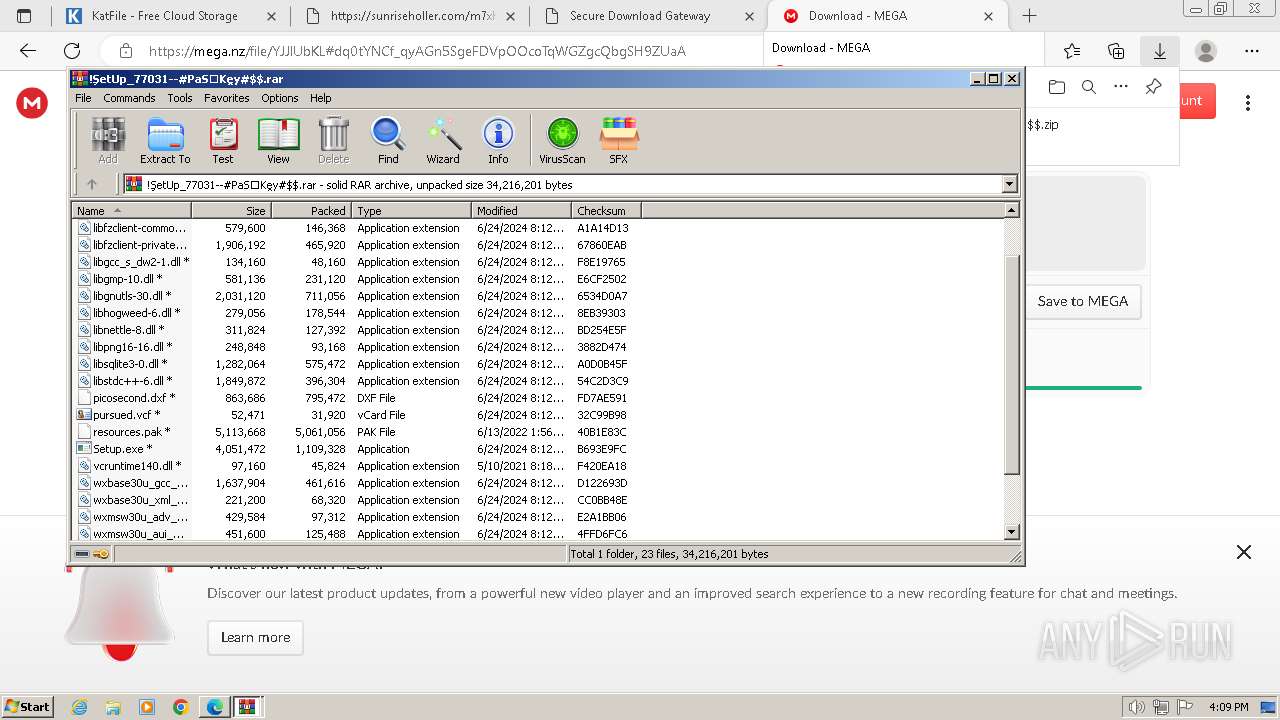Pin the downloads panel
1280x720 pixels.
point(1153,87)
